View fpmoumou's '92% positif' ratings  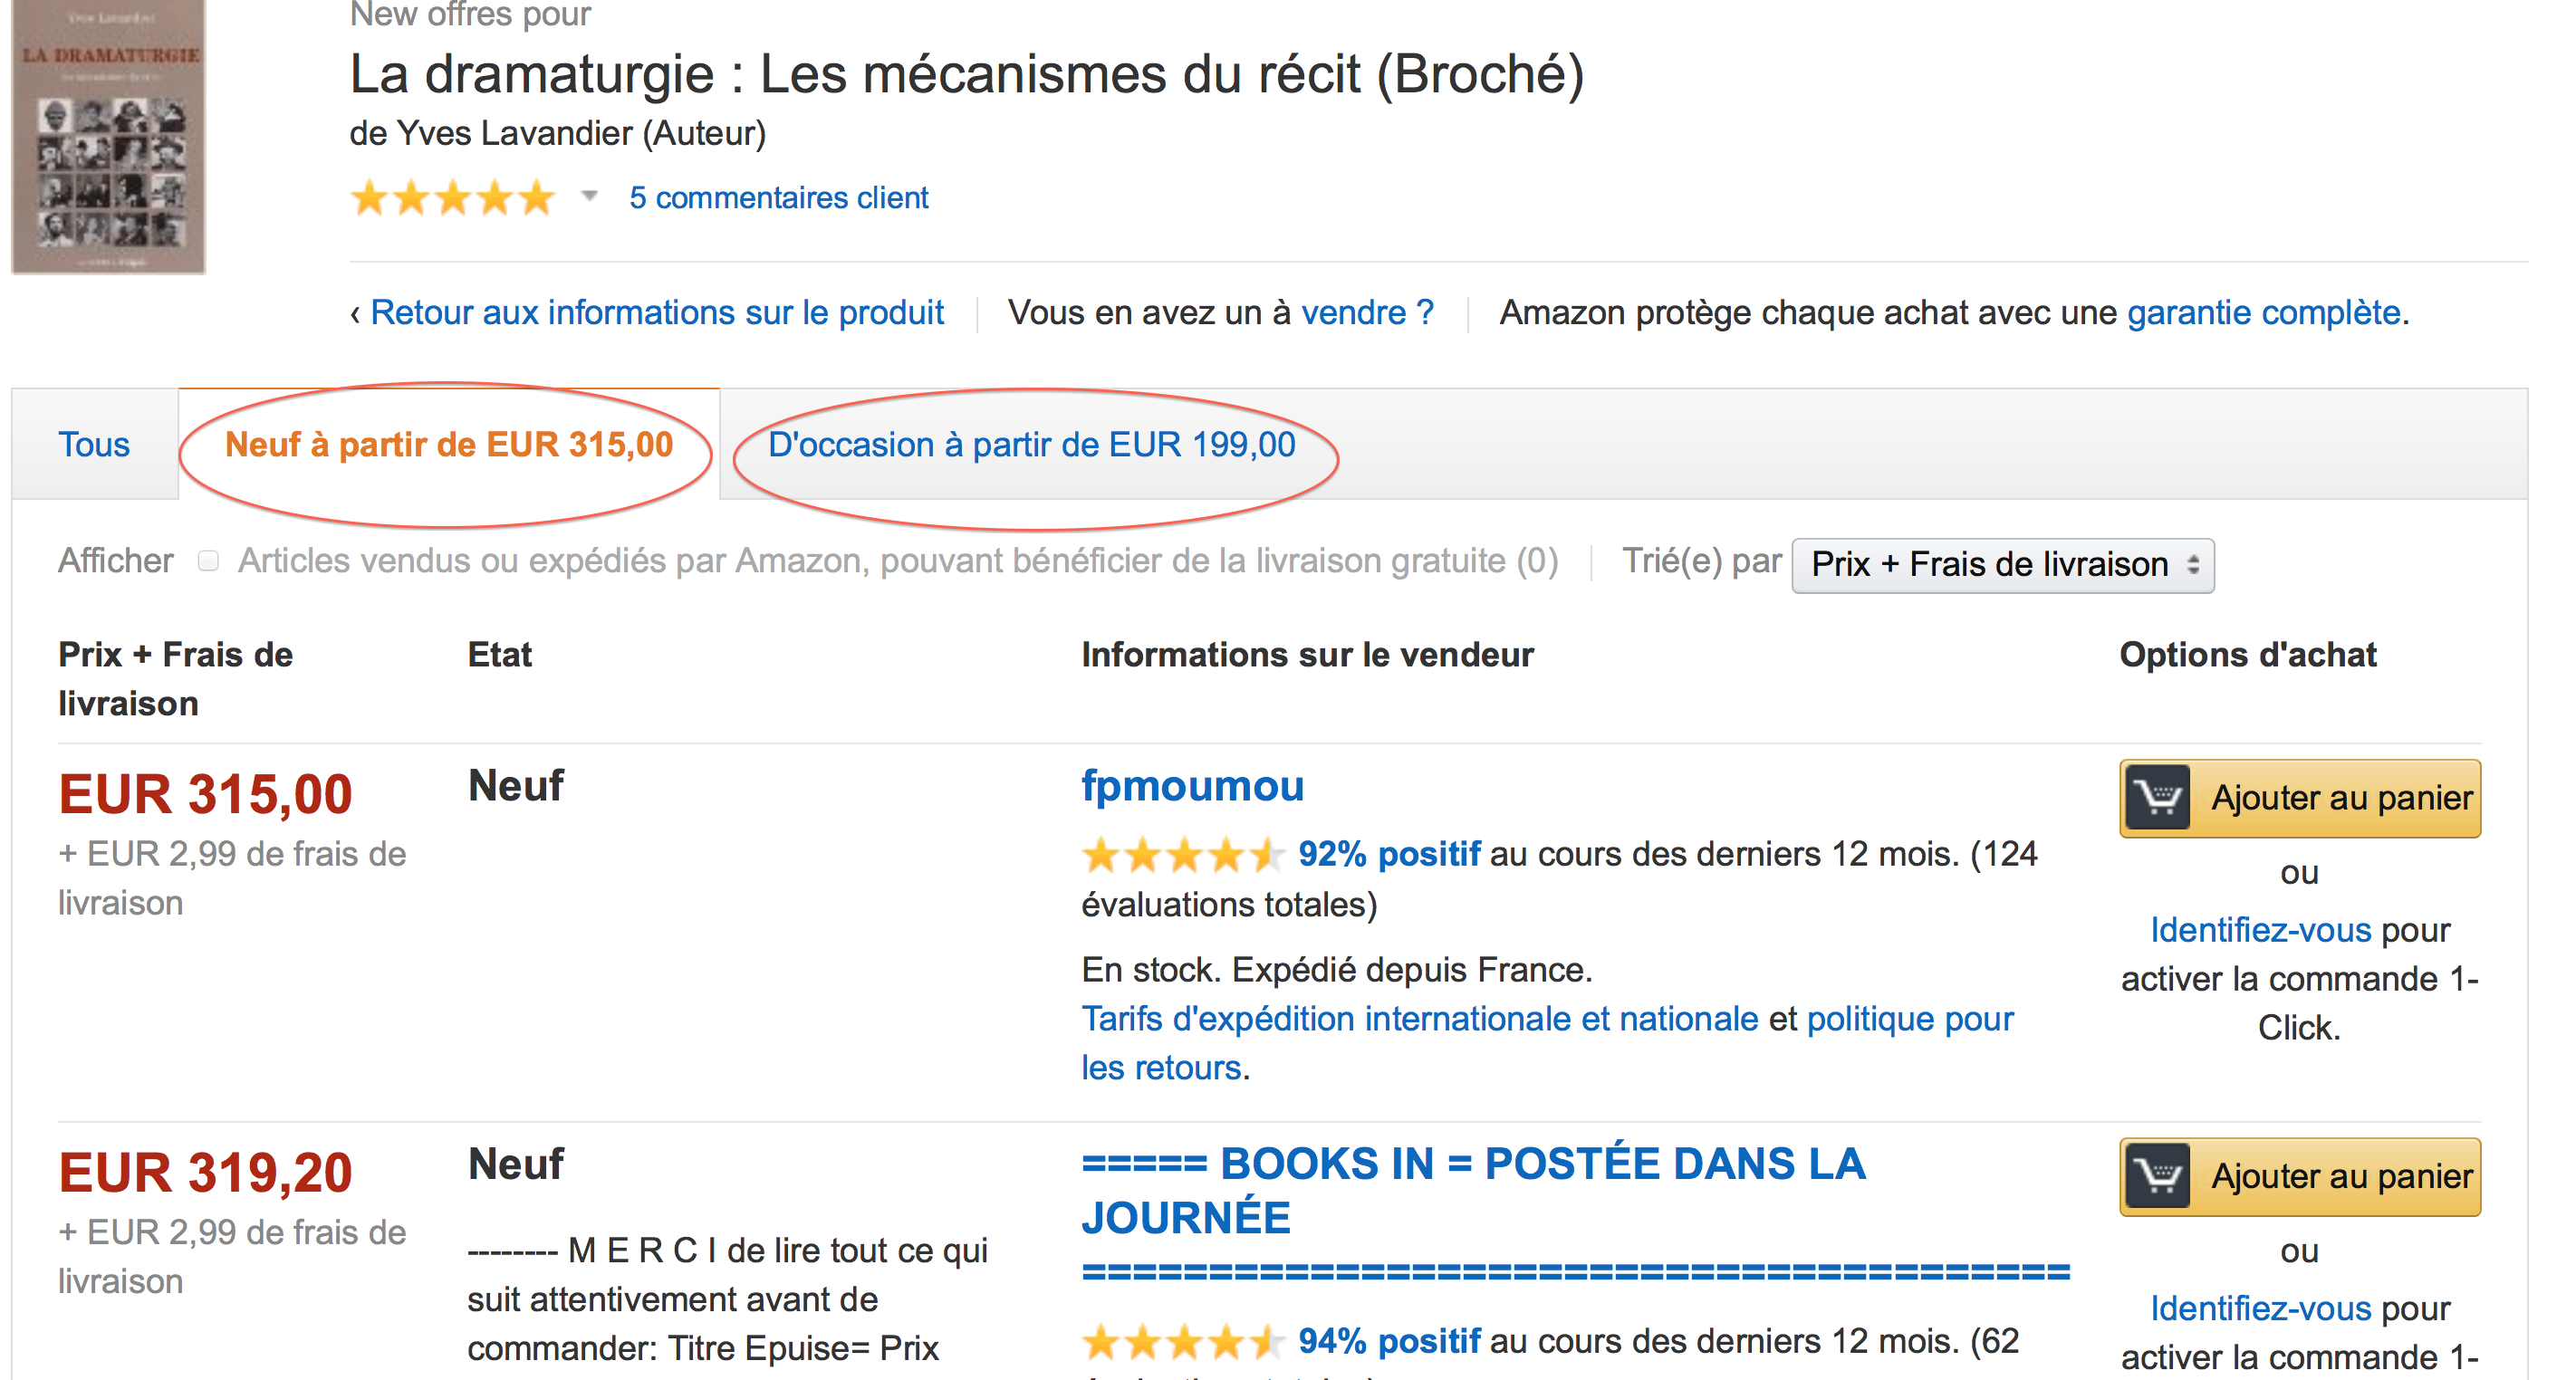(x=1388, y=854)
